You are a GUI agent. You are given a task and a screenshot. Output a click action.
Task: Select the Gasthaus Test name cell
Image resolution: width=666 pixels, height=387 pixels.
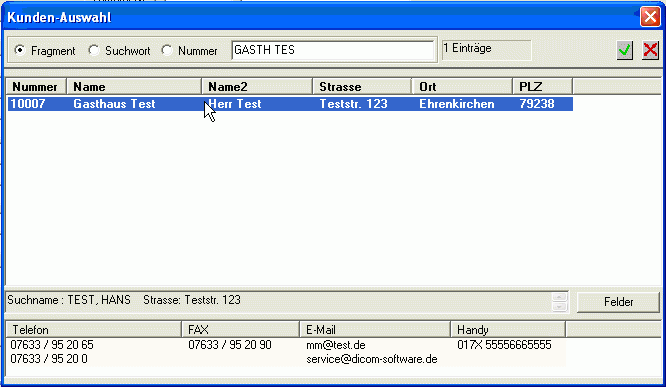tap(114, 104)
